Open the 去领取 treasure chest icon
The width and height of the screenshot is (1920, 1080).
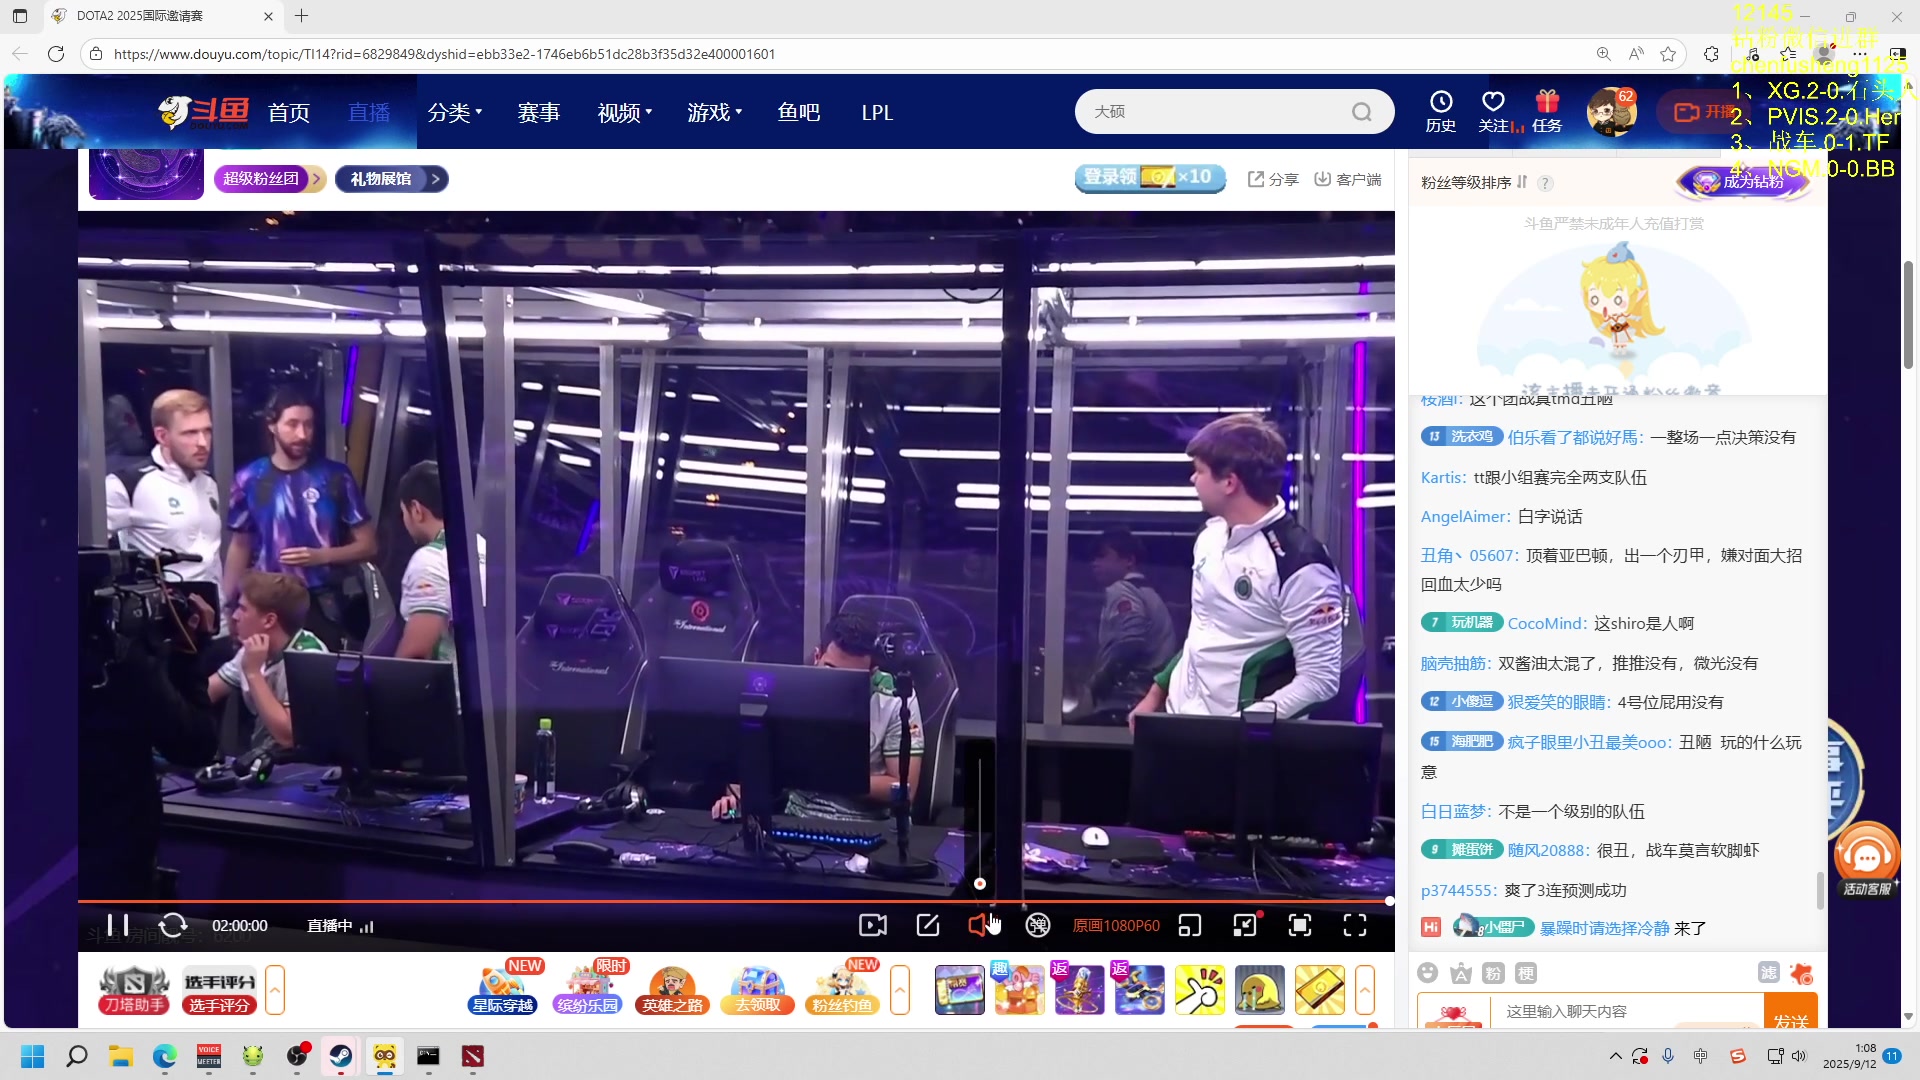point(757,990)
